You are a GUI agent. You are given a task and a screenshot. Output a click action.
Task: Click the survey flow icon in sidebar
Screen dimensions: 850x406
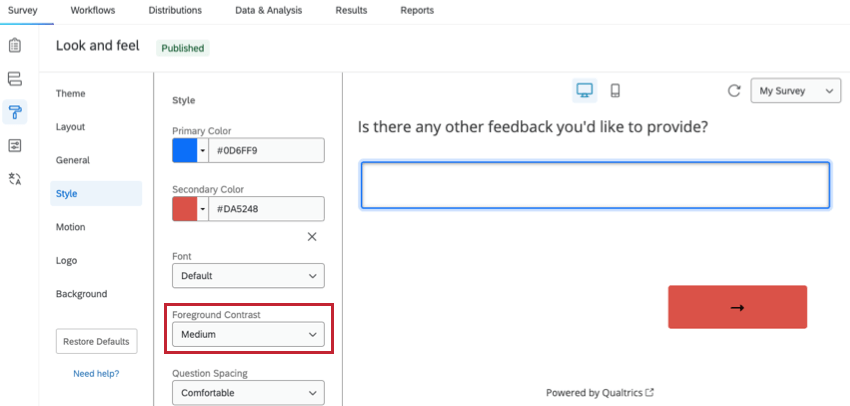pos(15,79)
